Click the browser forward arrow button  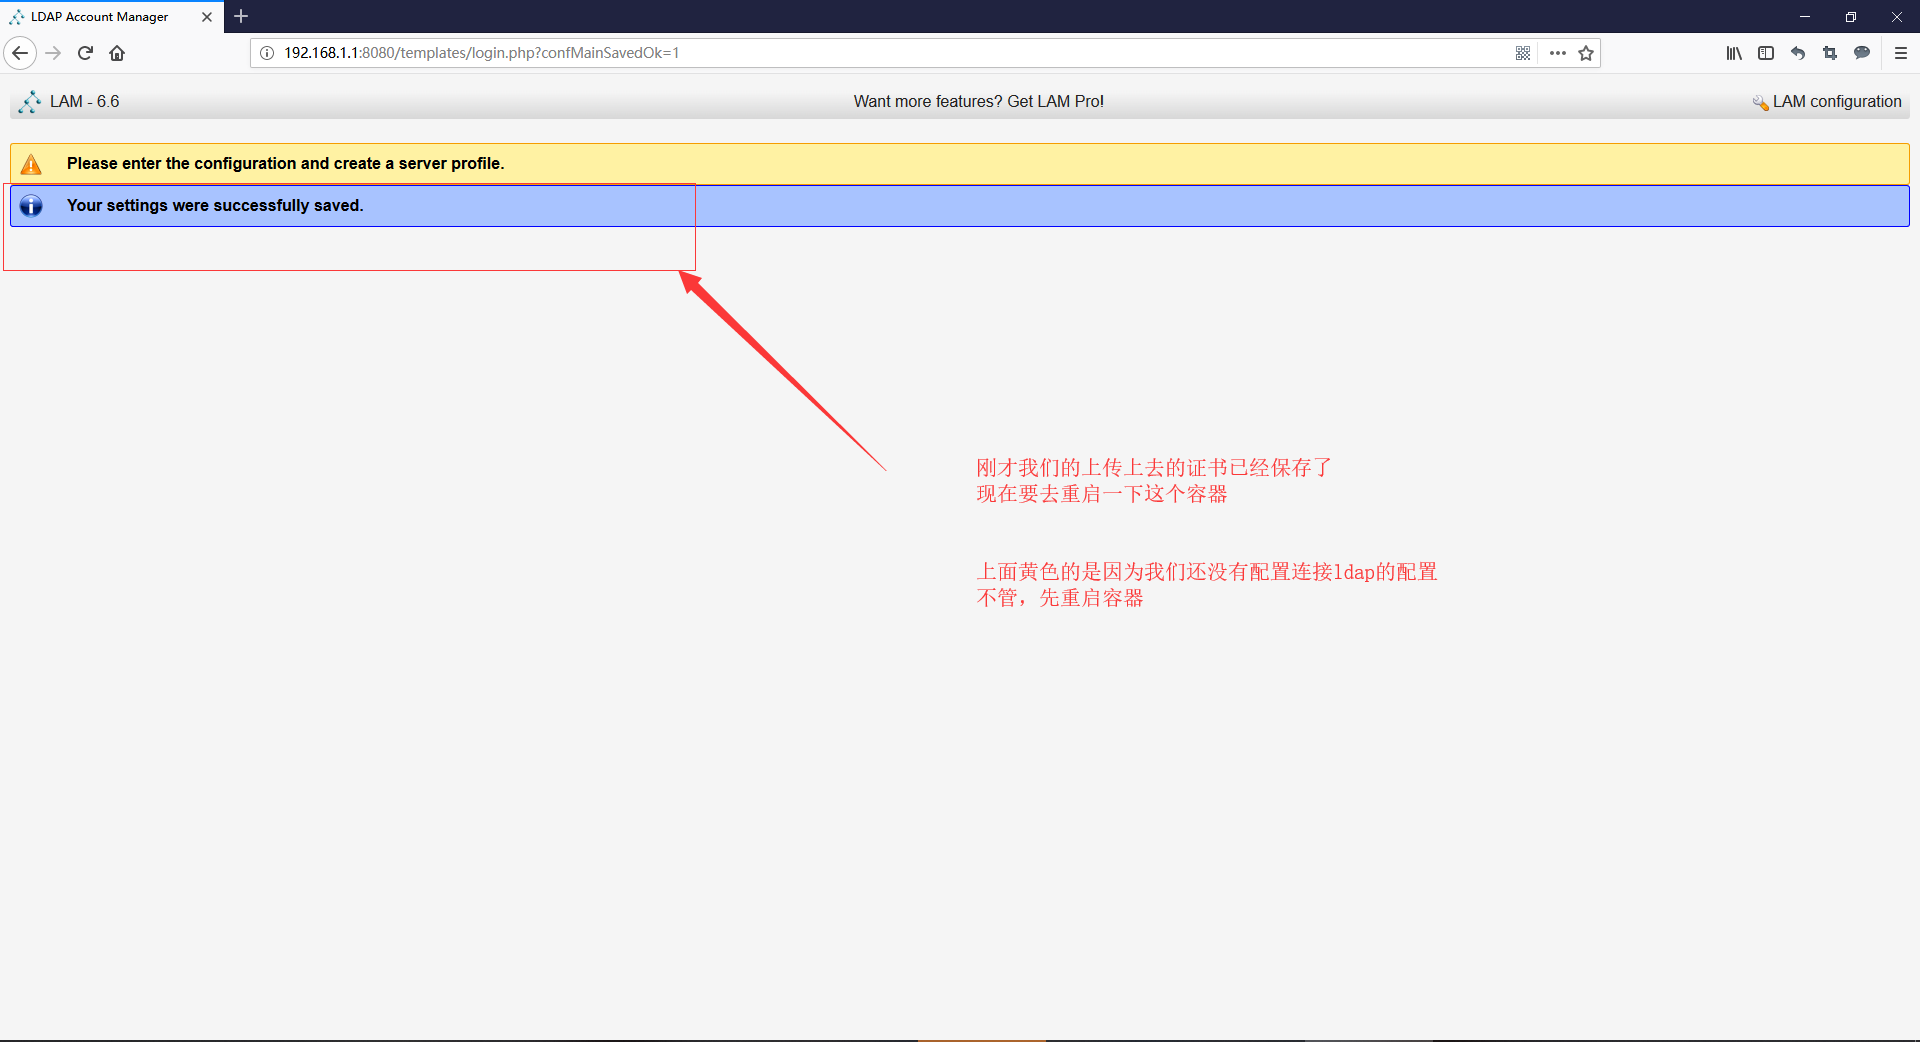pos(54,53)
